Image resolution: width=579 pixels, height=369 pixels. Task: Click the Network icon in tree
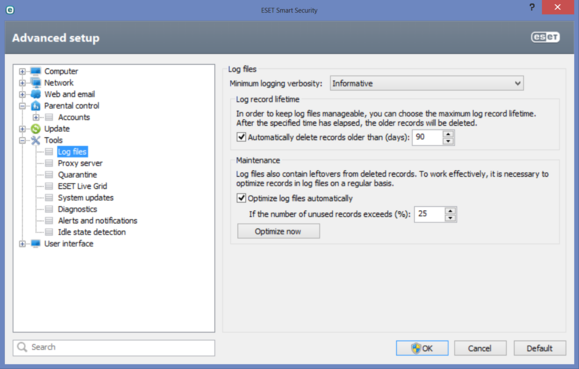coord(35,82)
